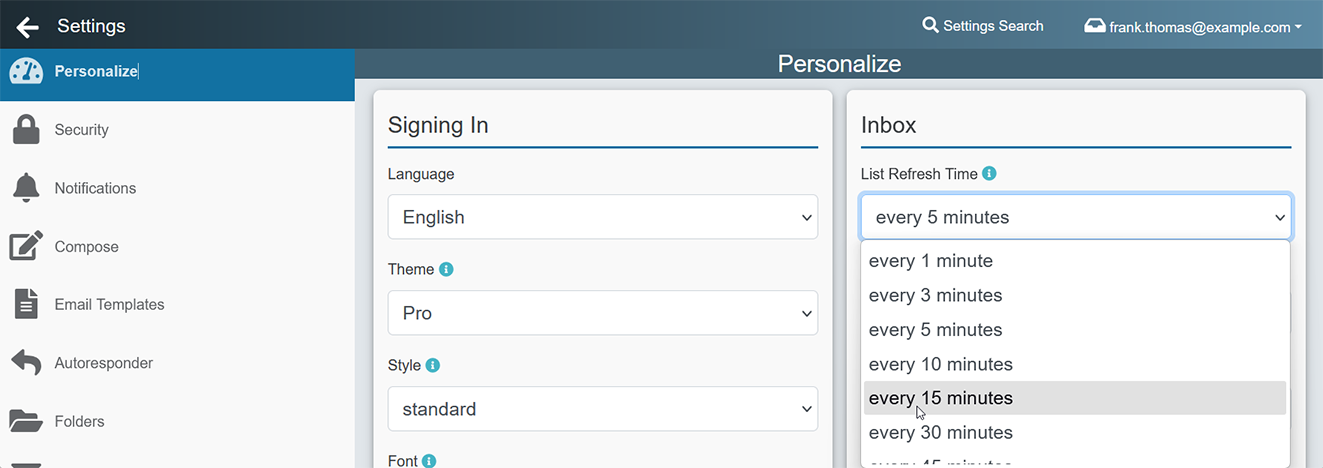Click the Folders open-folder icon

(26, 421)
